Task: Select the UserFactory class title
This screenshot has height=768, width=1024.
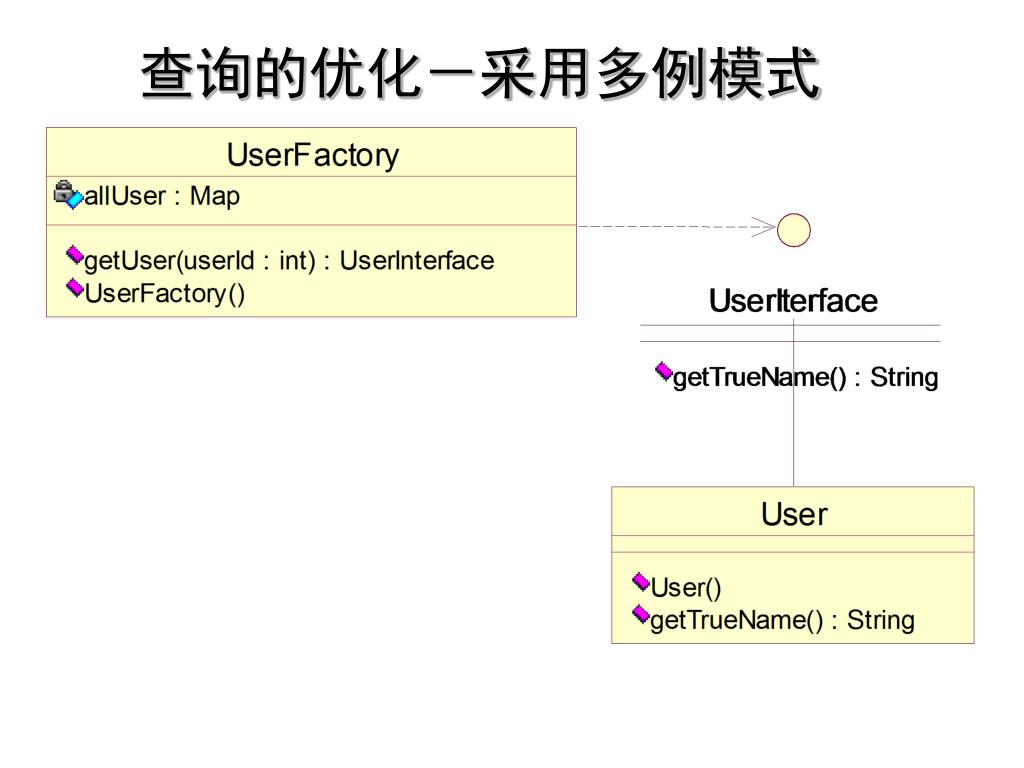Action: click(313, 155)
